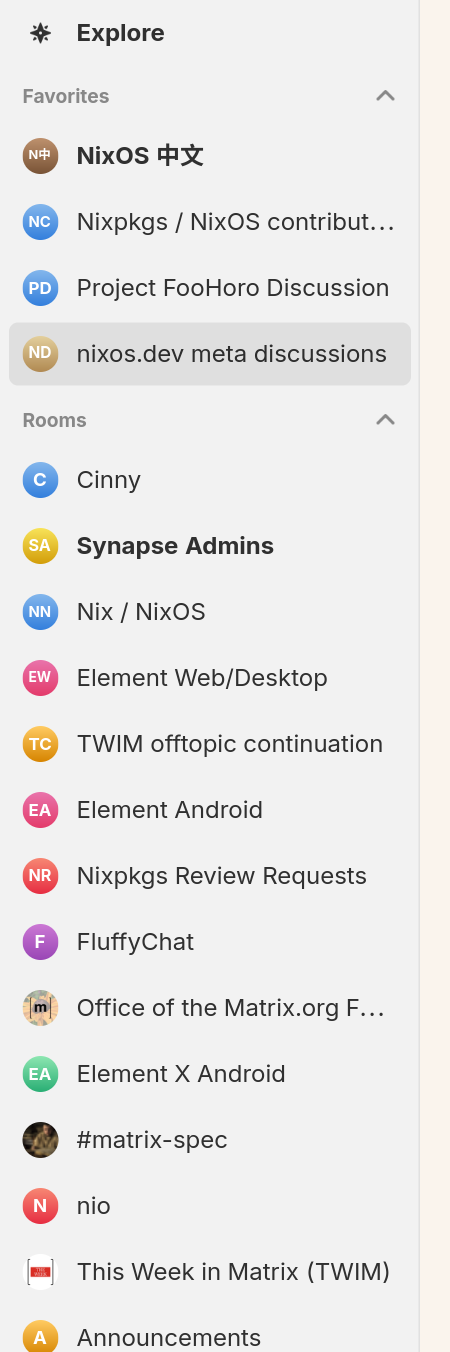Screen dimensions: 450x1352
Task: Click the Office of the Matrix.org avatar
Action: pos(40,1008)
